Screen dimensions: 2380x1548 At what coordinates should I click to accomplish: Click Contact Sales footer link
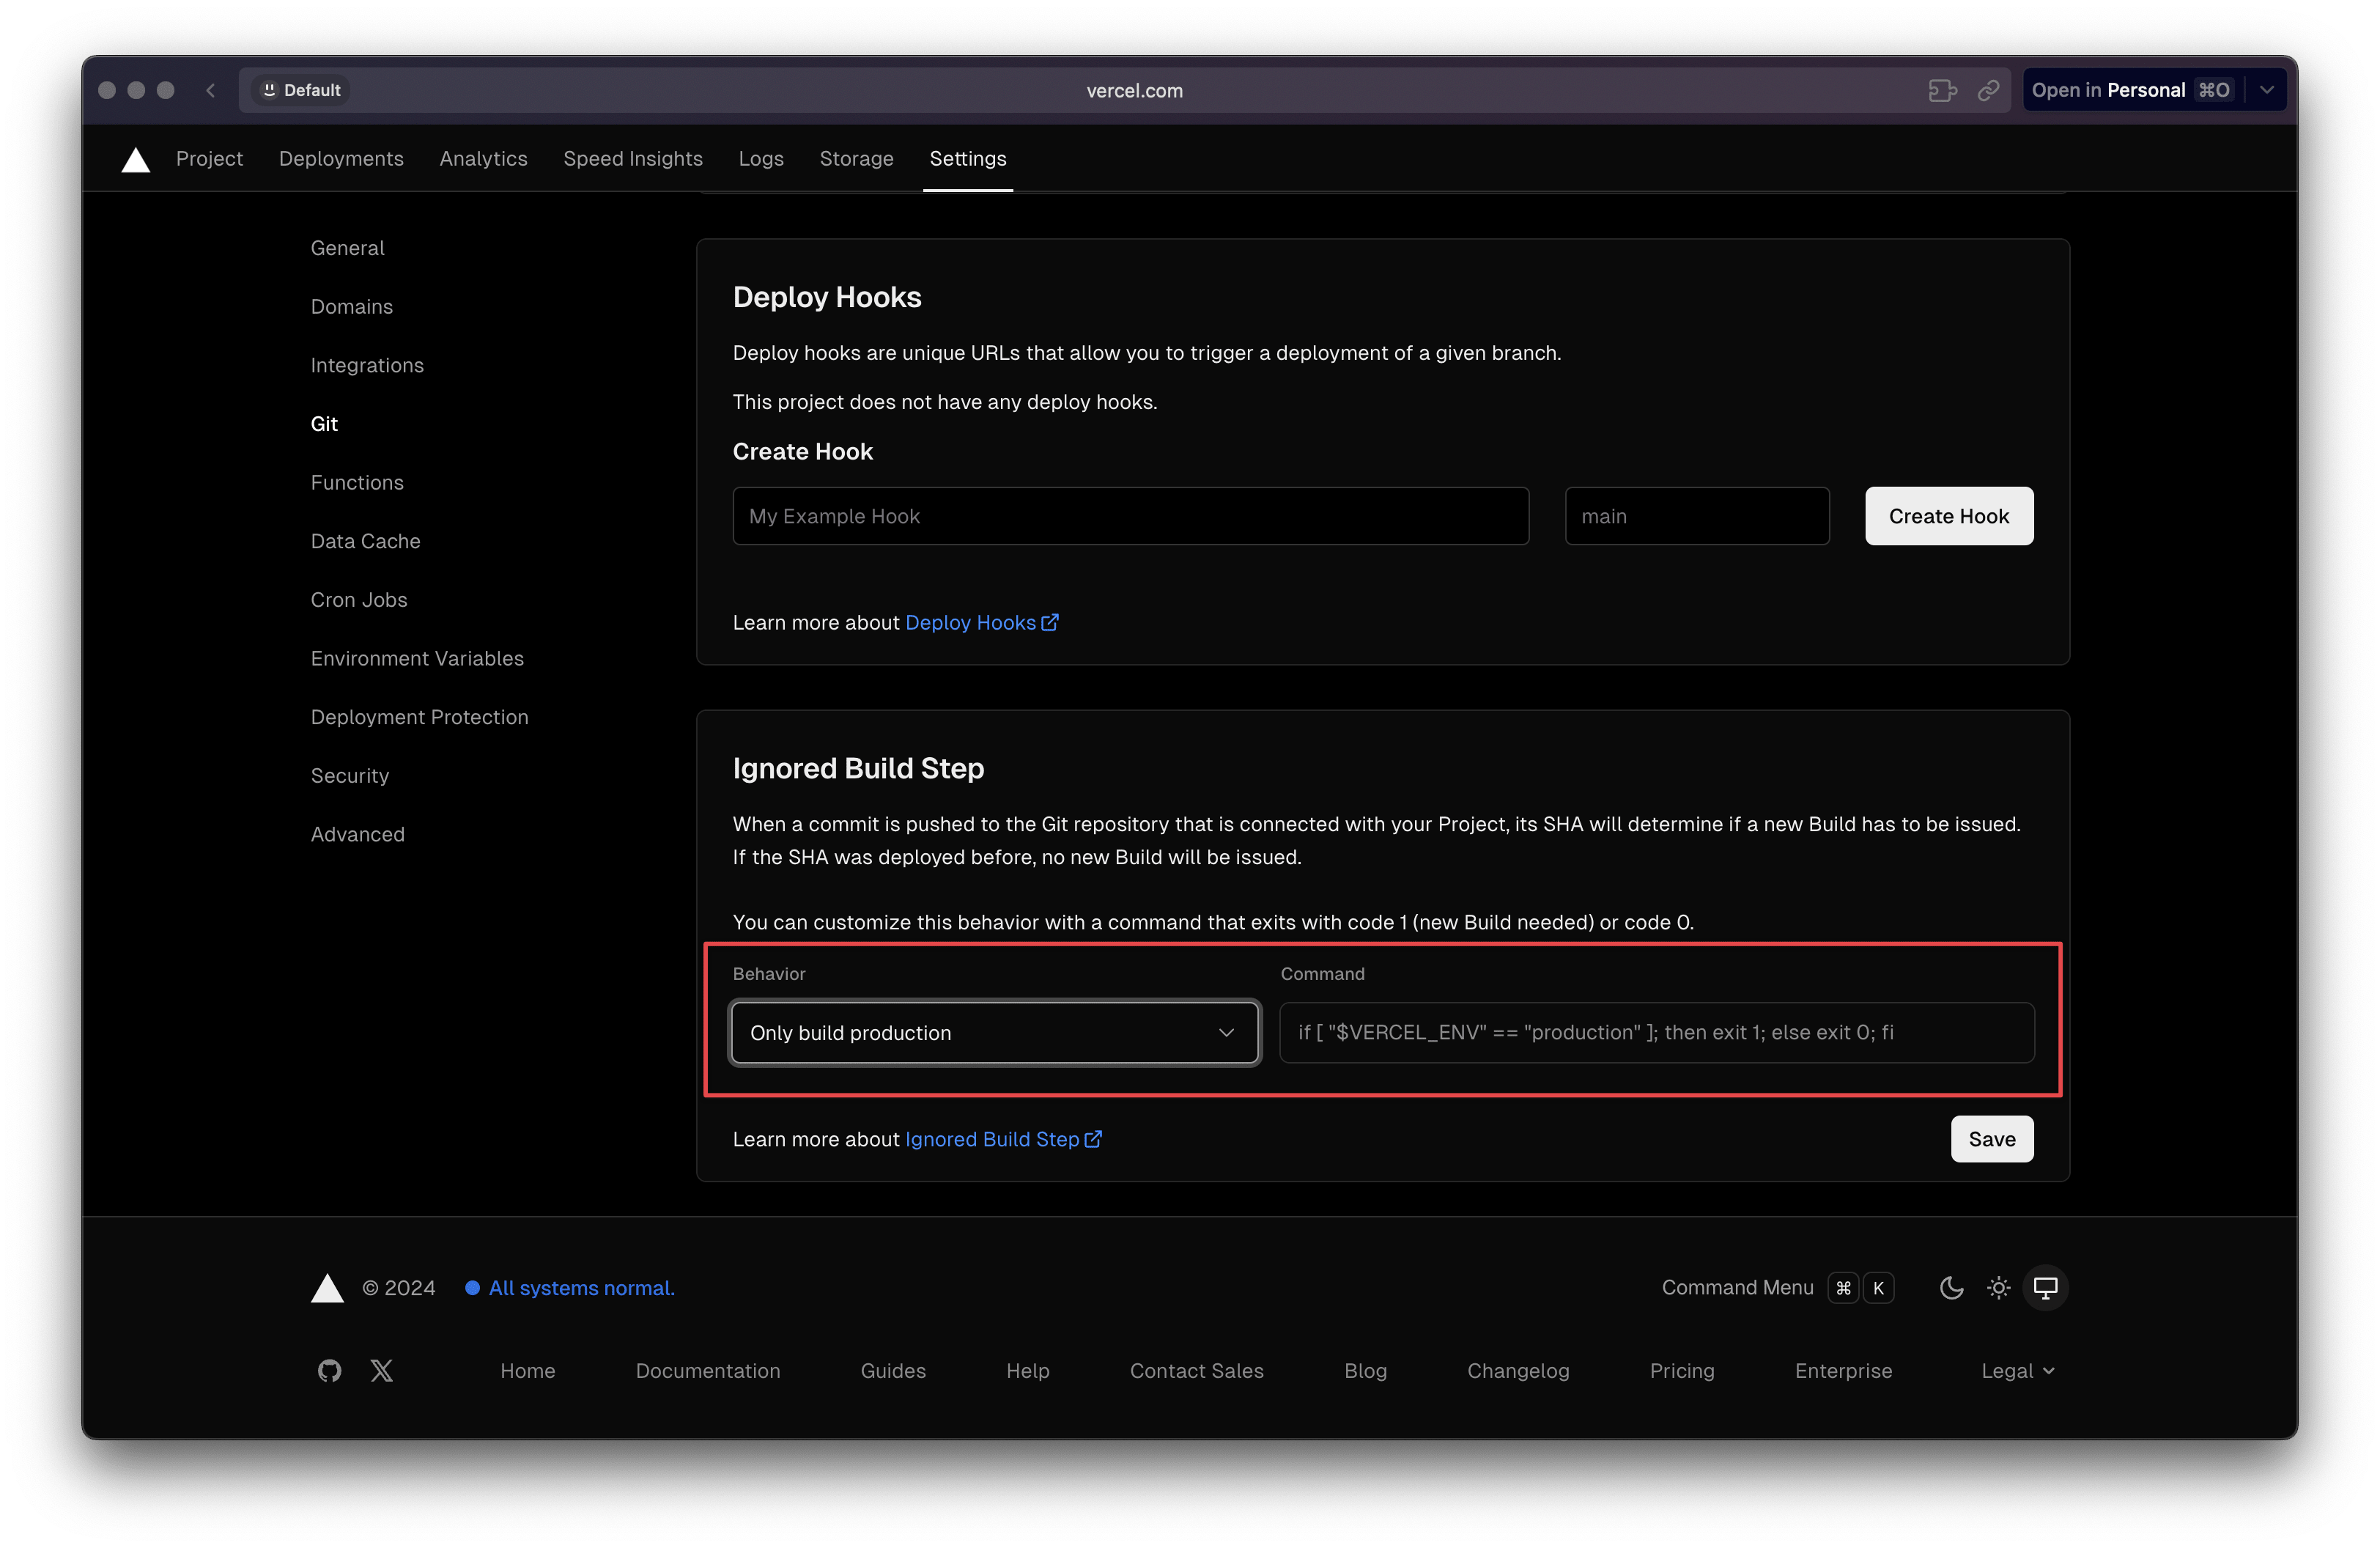pos(1196,1370)
